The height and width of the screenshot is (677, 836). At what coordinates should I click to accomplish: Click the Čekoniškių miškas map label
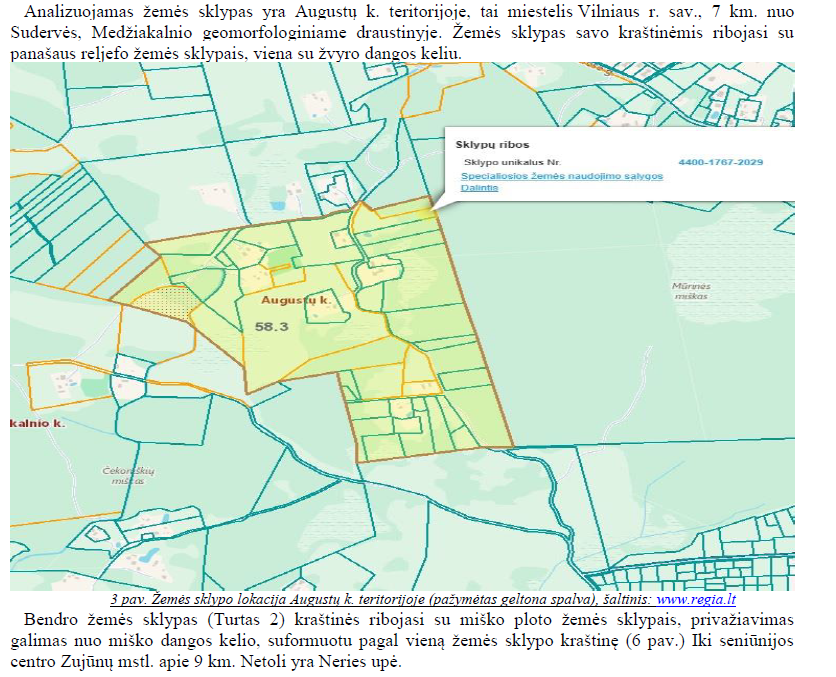pyautogui.click(x=128, y=476)
